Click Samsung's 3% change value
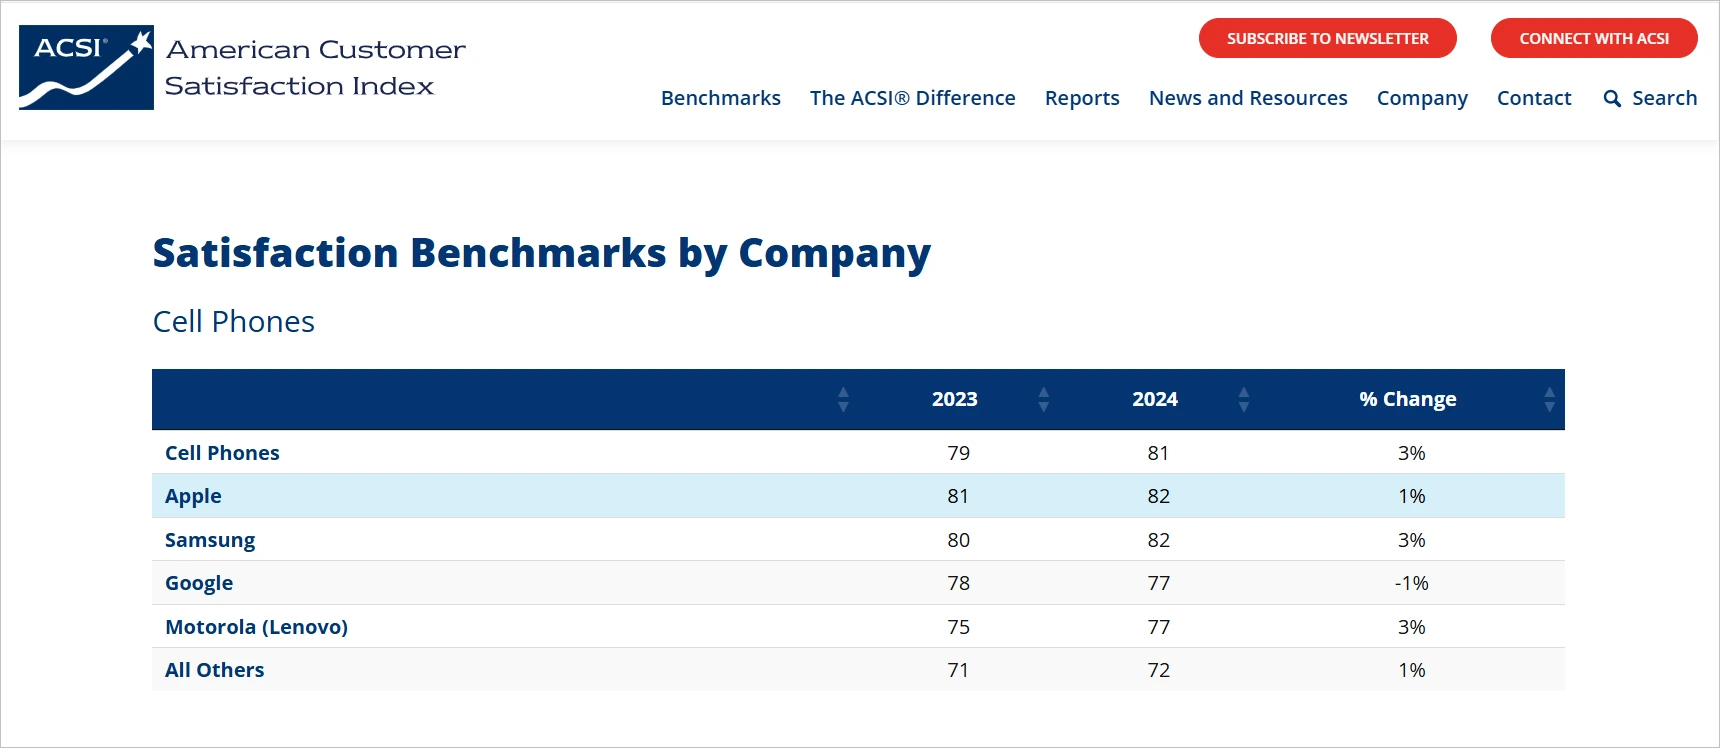The image size is (1720, 748). (x=1411, y=540)
